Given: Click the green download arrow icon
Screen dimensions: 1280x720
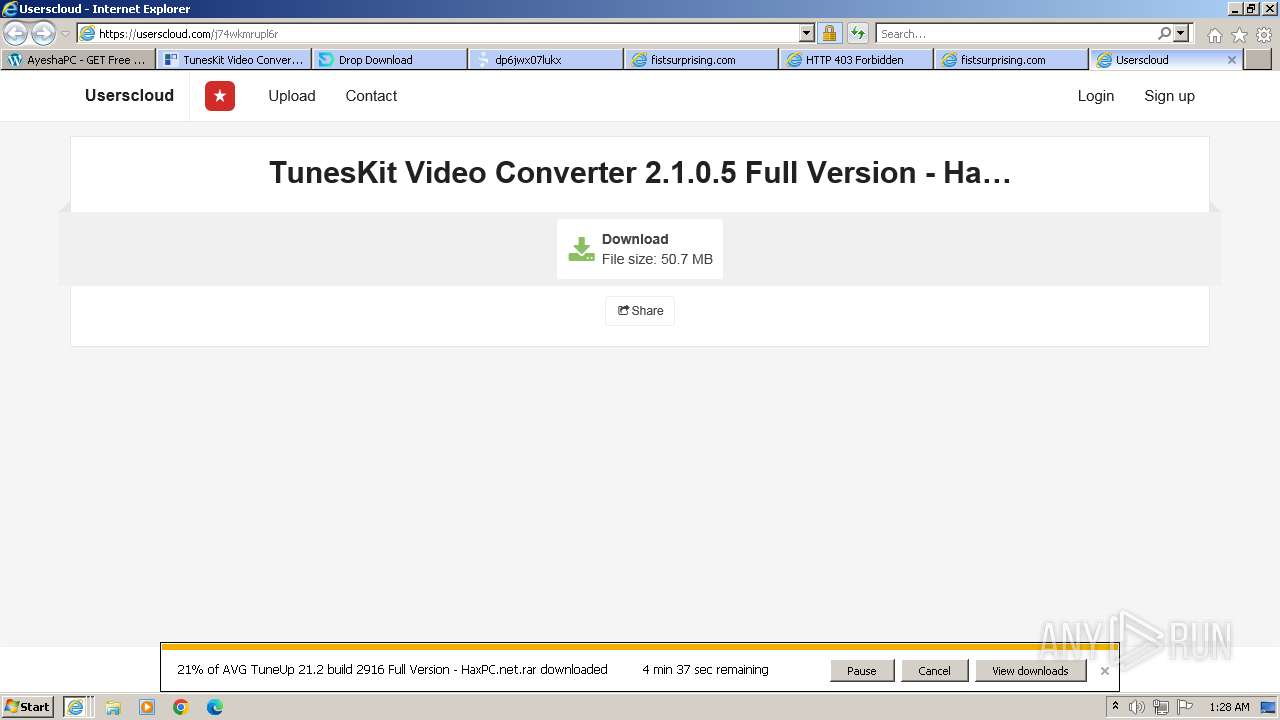Looking at the screenshot, I should (x=581, y=249).
